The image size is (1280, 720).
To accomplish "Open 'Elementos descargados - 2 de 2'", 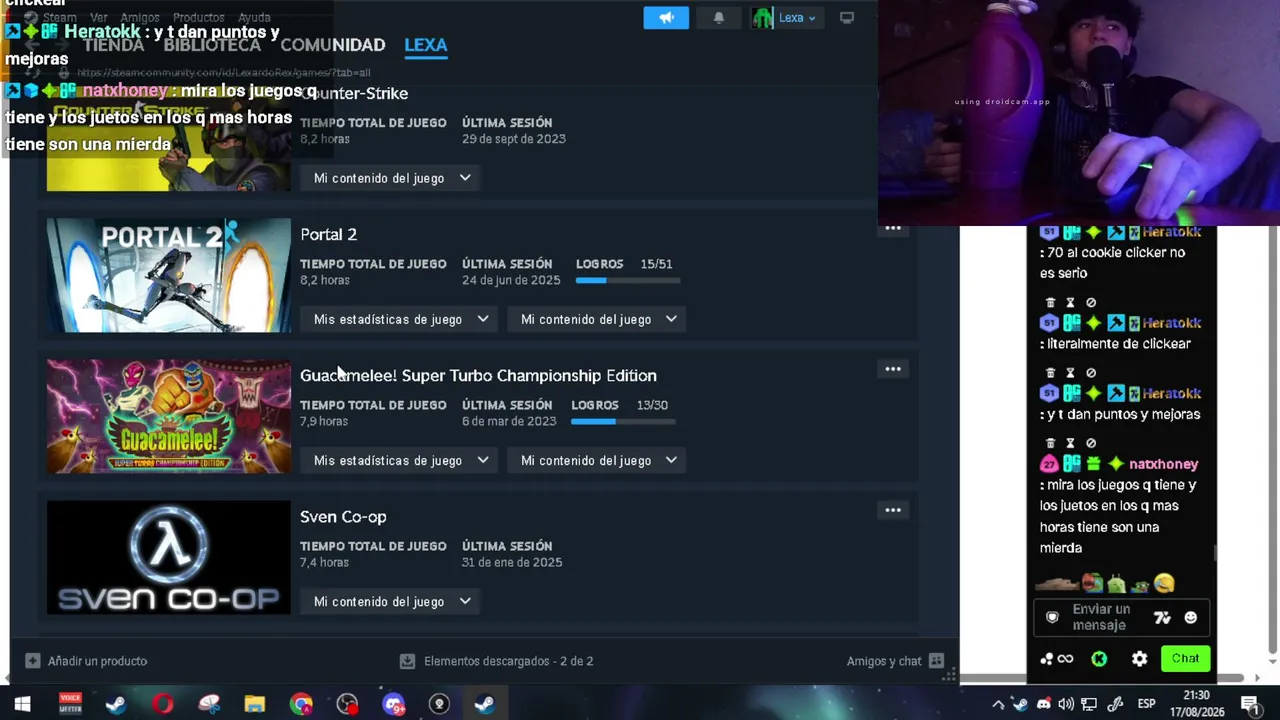I will tap(496, 661).
